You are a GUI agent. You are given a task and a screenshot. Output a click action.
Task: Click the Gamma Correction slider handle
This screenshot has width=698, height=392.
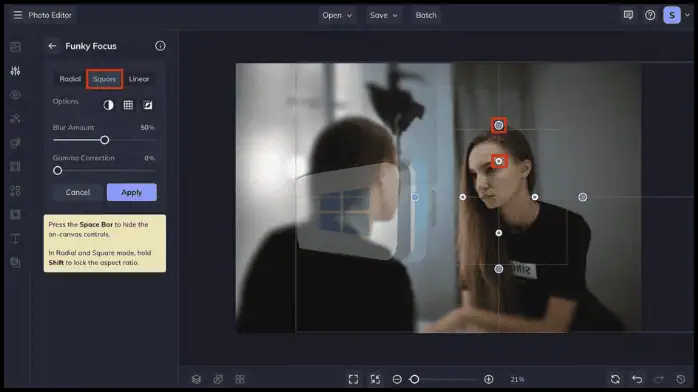(x=57, y=170)
